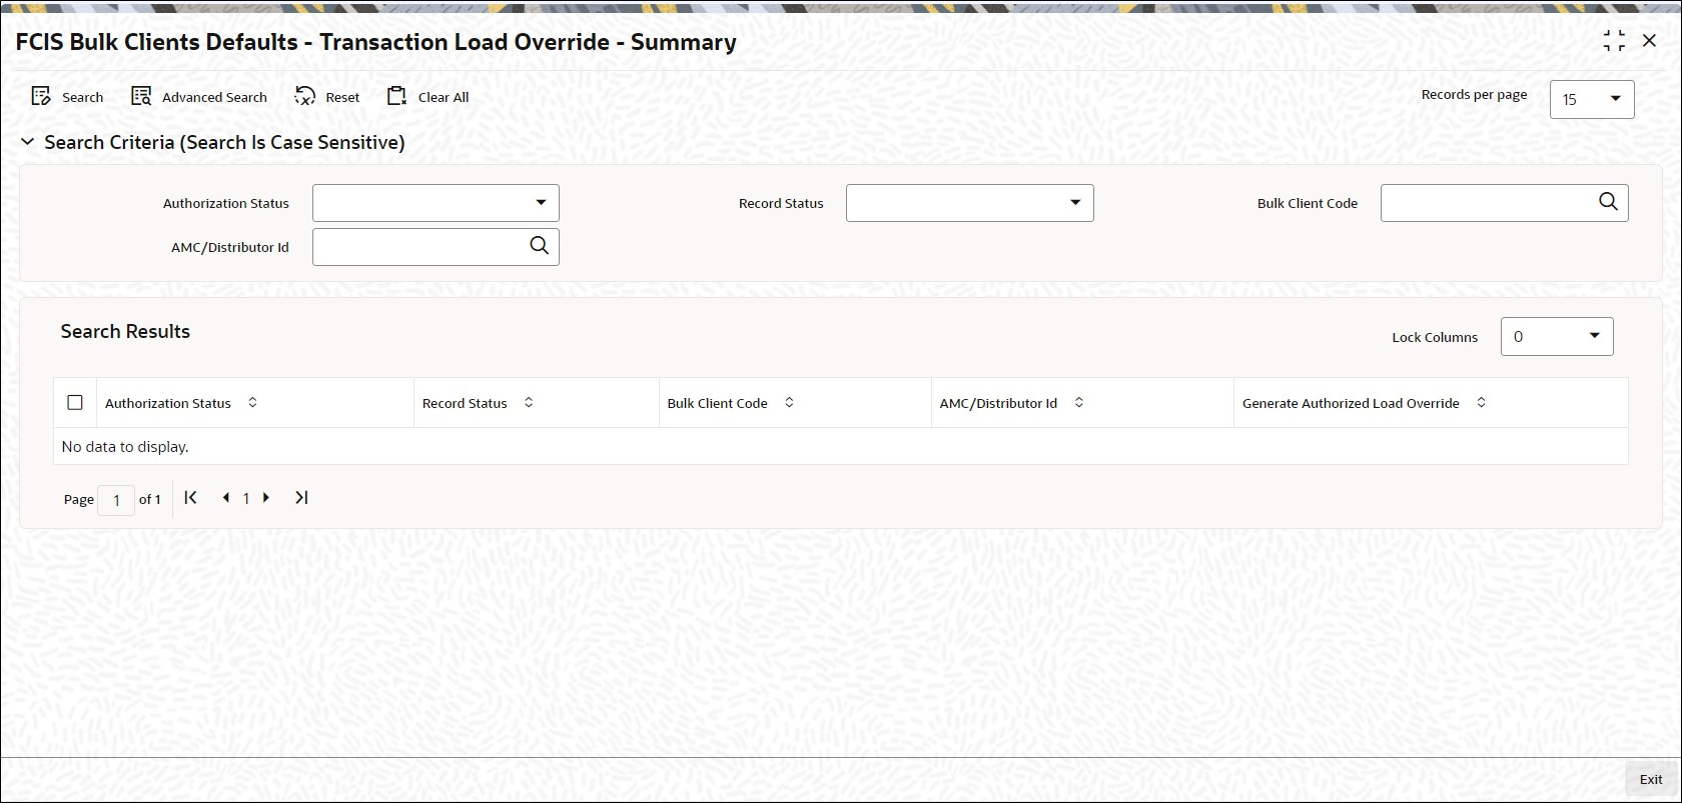Click Search toolbar label text
1682x803 pixels.
(x=83, y=97)
